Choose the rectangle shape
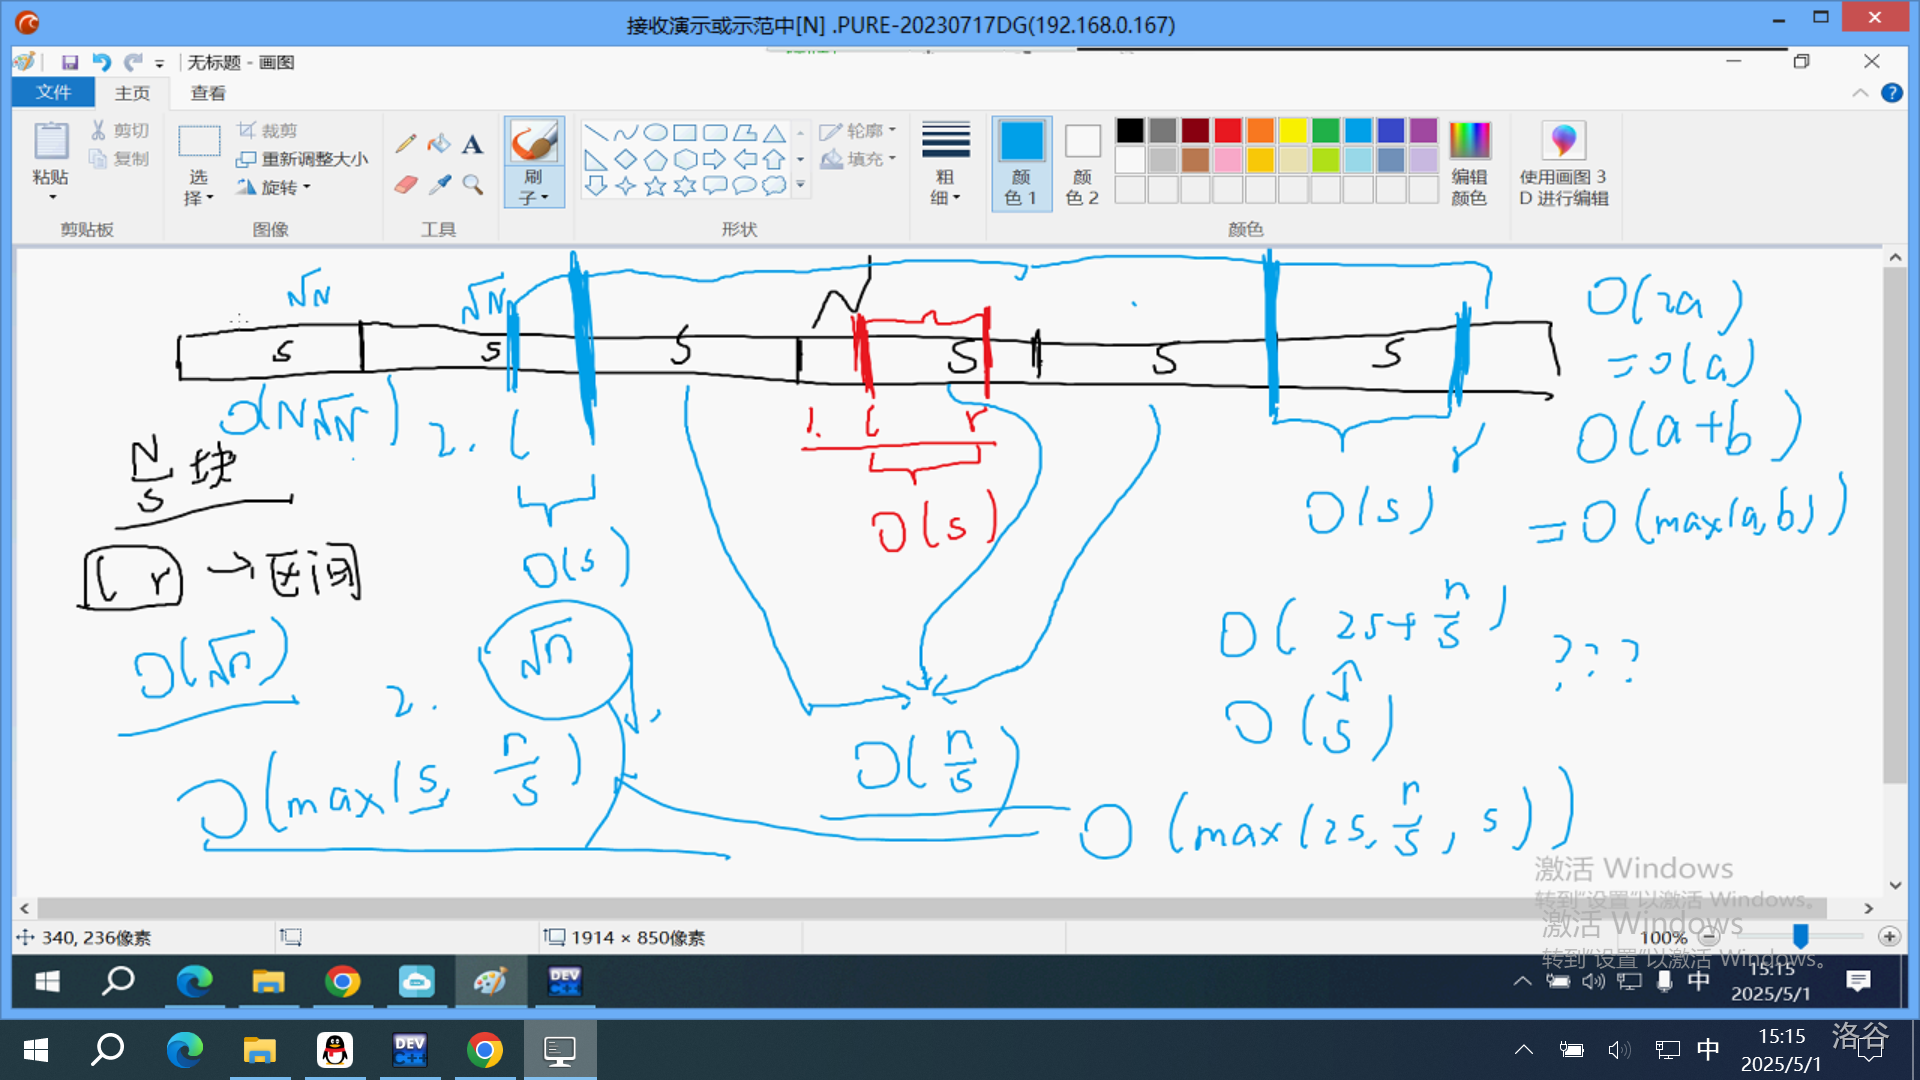Screen dimensions: 1920x1080 tap(685, 133)
